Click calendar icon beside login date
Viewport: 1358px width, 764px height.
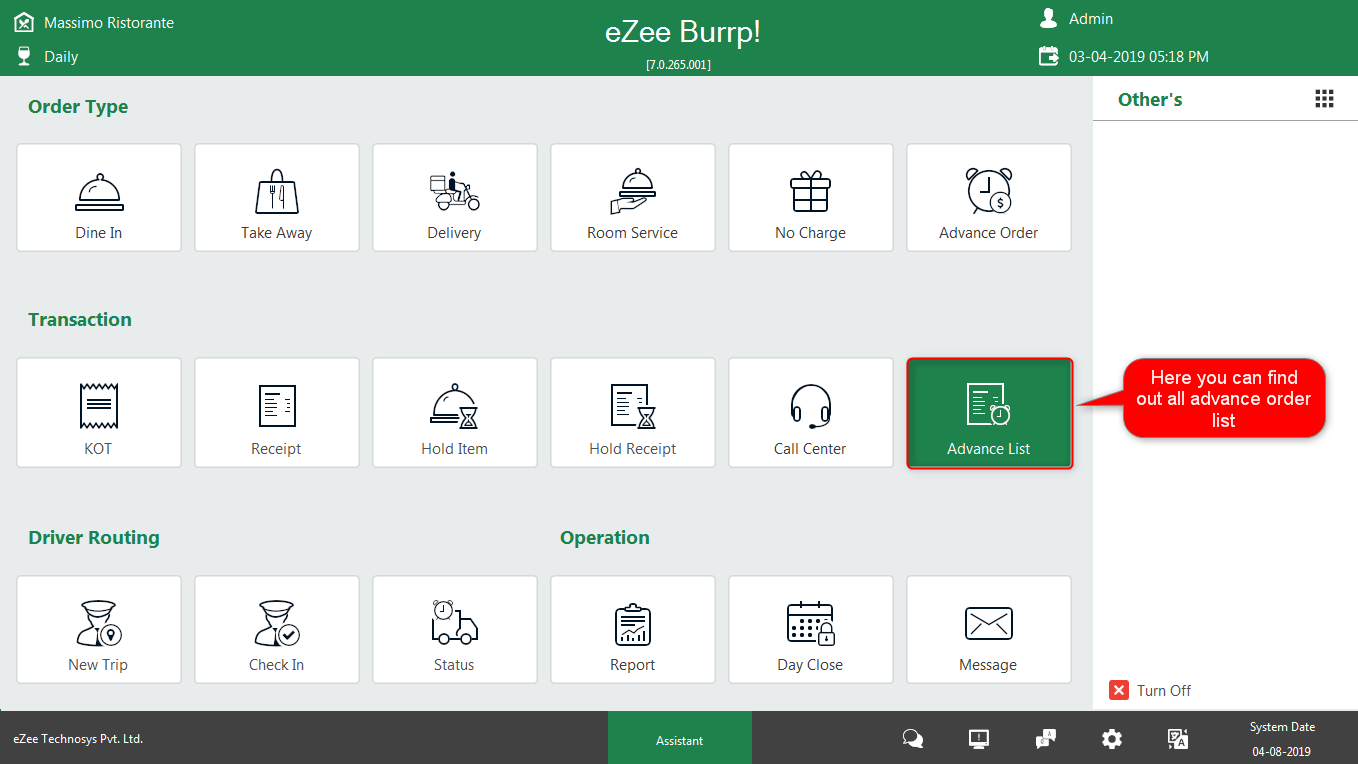(x=1048, y=56)
